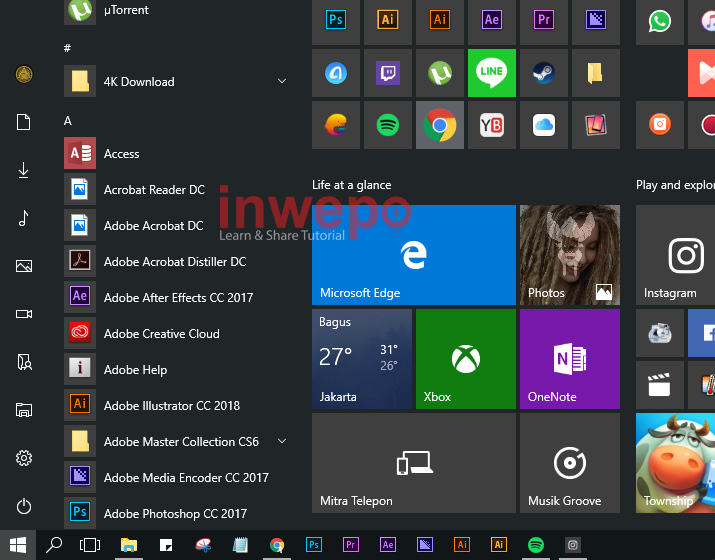Image resolution: width=715 pixels, height=560 pixels.
Task: Open the Xbox live tile
Action: [x=466, y=360]
